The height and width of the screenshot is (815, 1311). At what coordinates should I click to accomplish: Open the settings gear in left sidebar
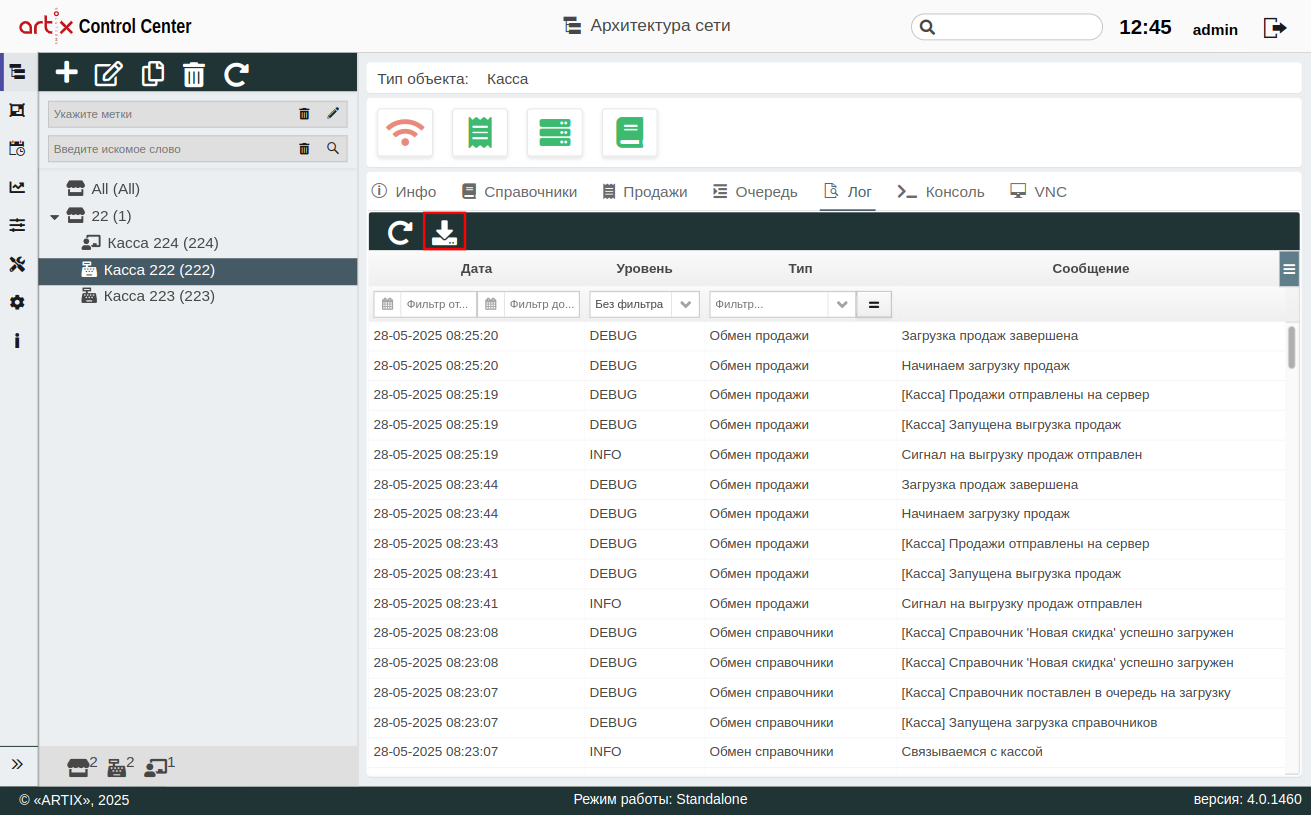pyautogui.click(x=17, y=302)
